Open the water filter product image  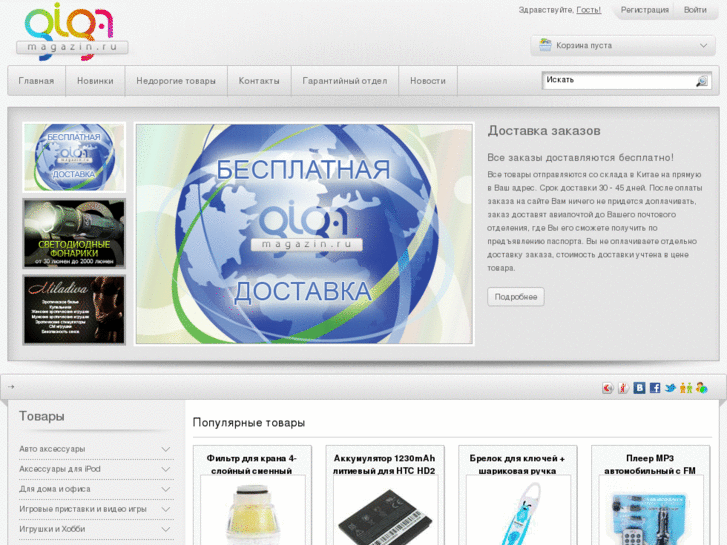(x=253, y=510)
